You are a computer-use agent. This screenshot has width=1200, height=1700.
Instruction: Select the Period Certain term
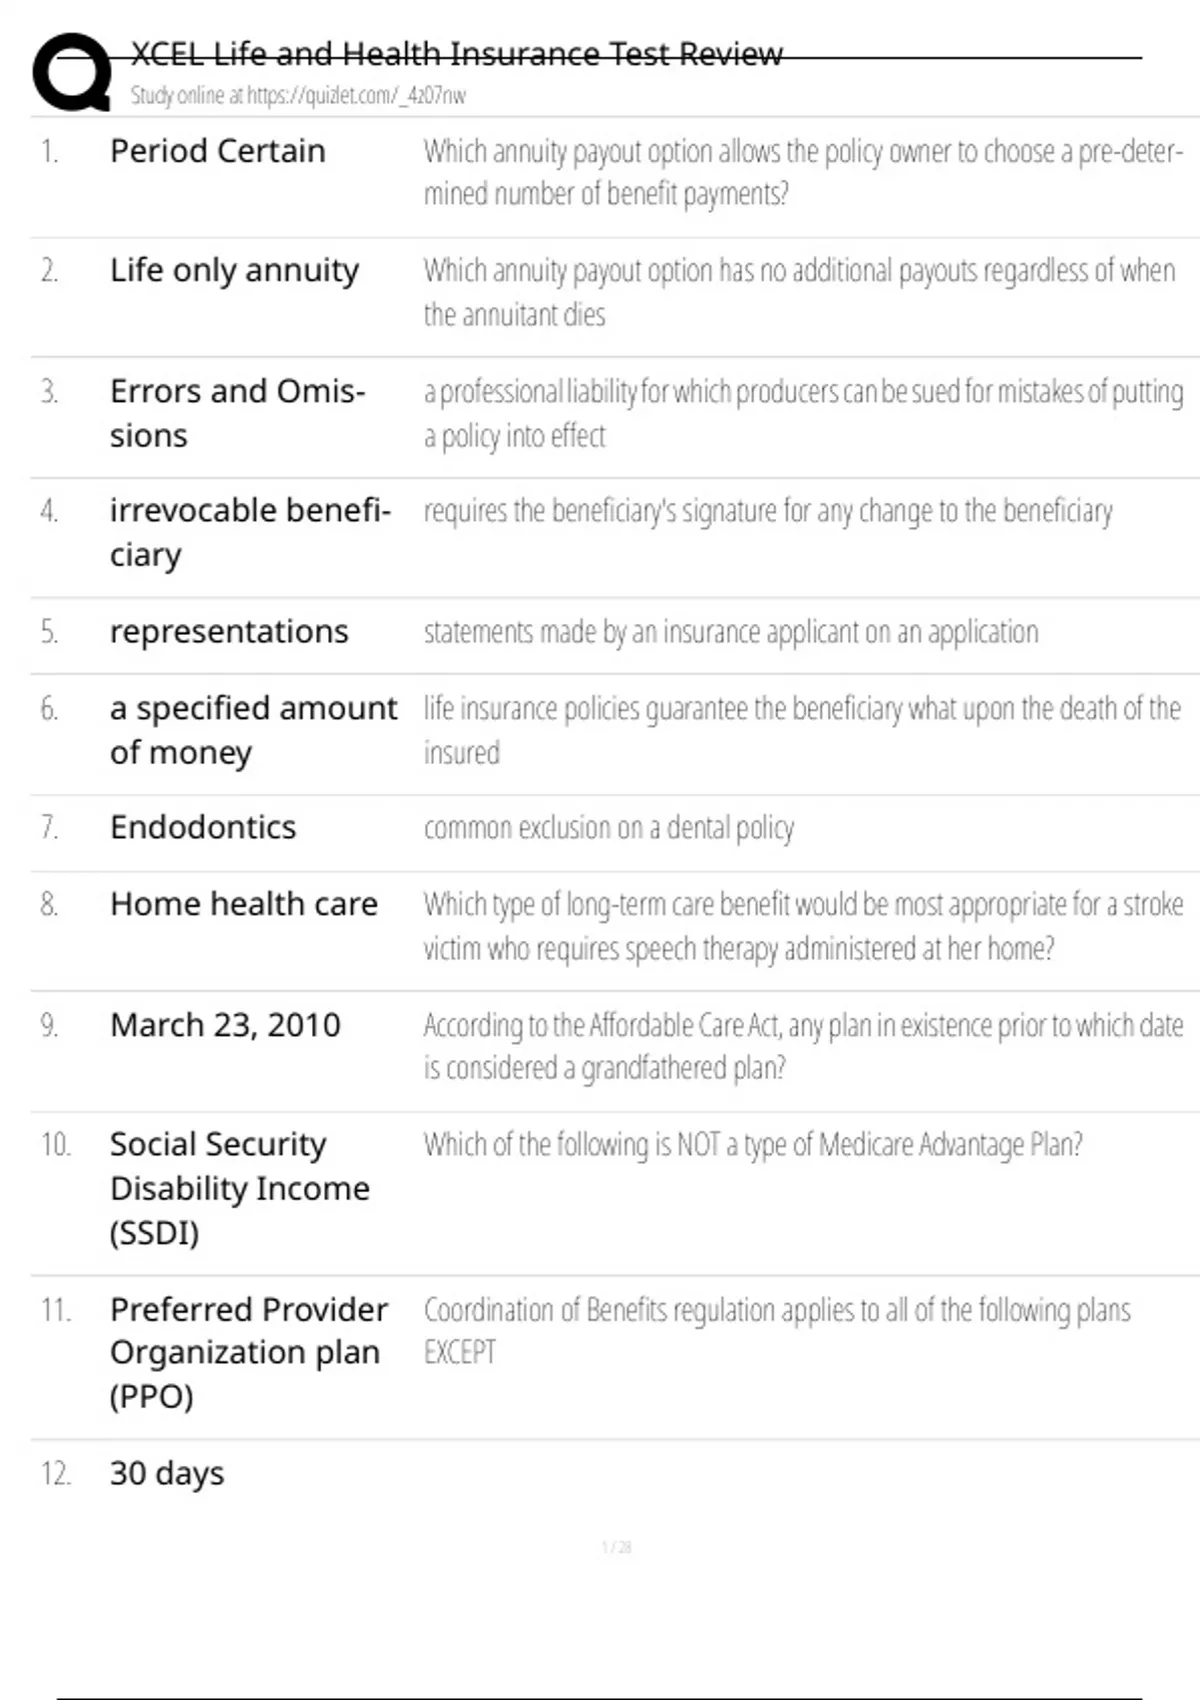click(217, 151)
